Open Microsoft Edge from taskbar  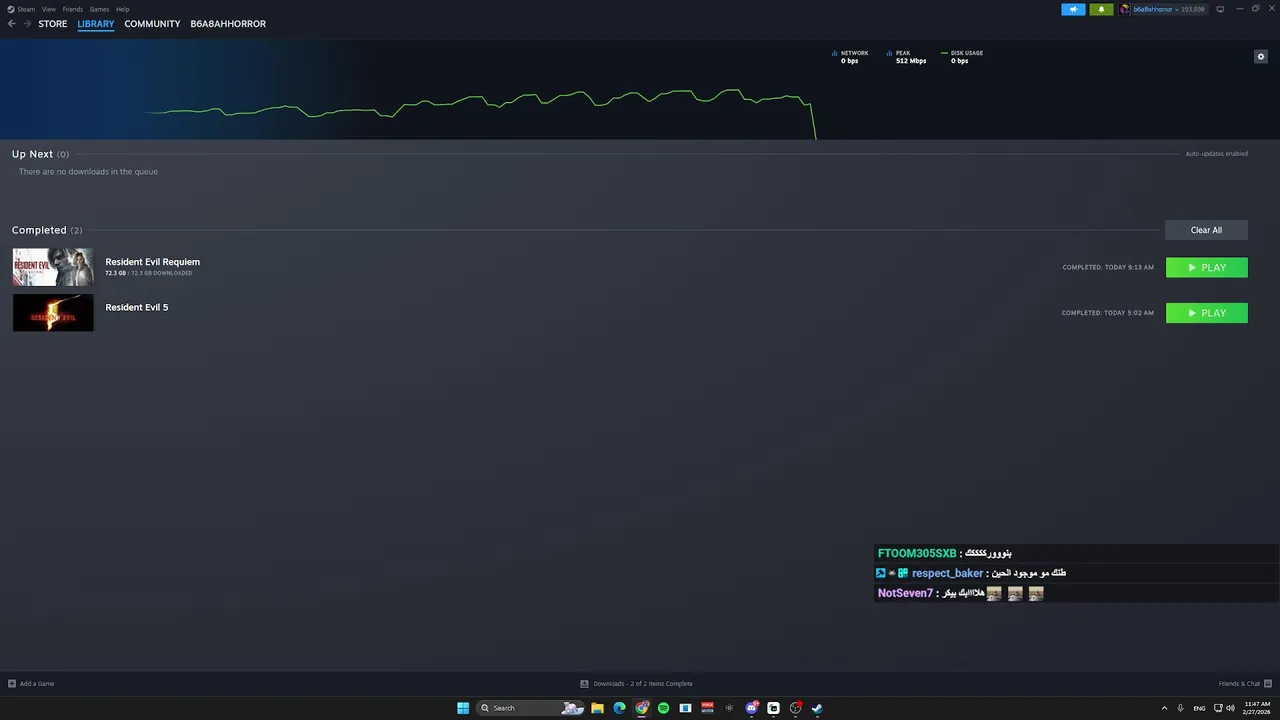pyautogui.click(x=619, y=708)
